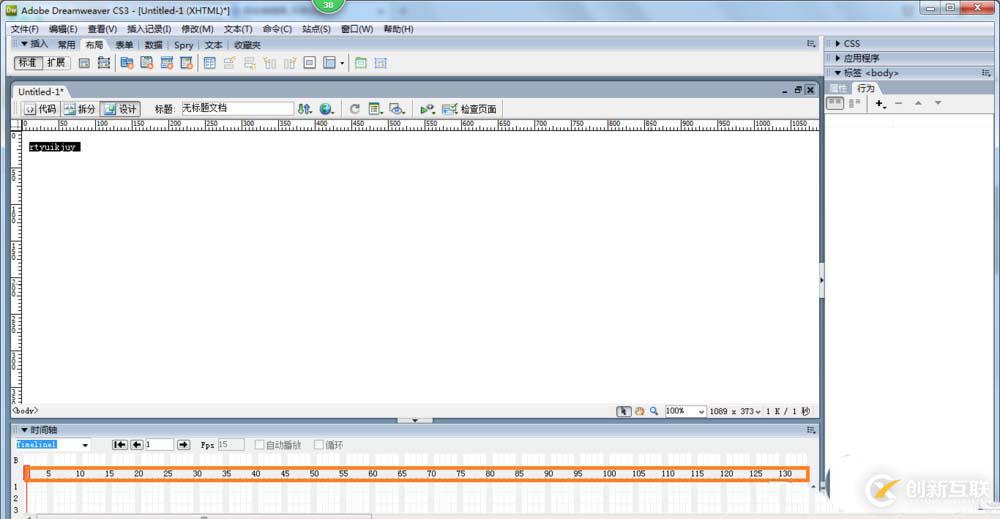Click the Draw AP Div icon

coord(104,63)
